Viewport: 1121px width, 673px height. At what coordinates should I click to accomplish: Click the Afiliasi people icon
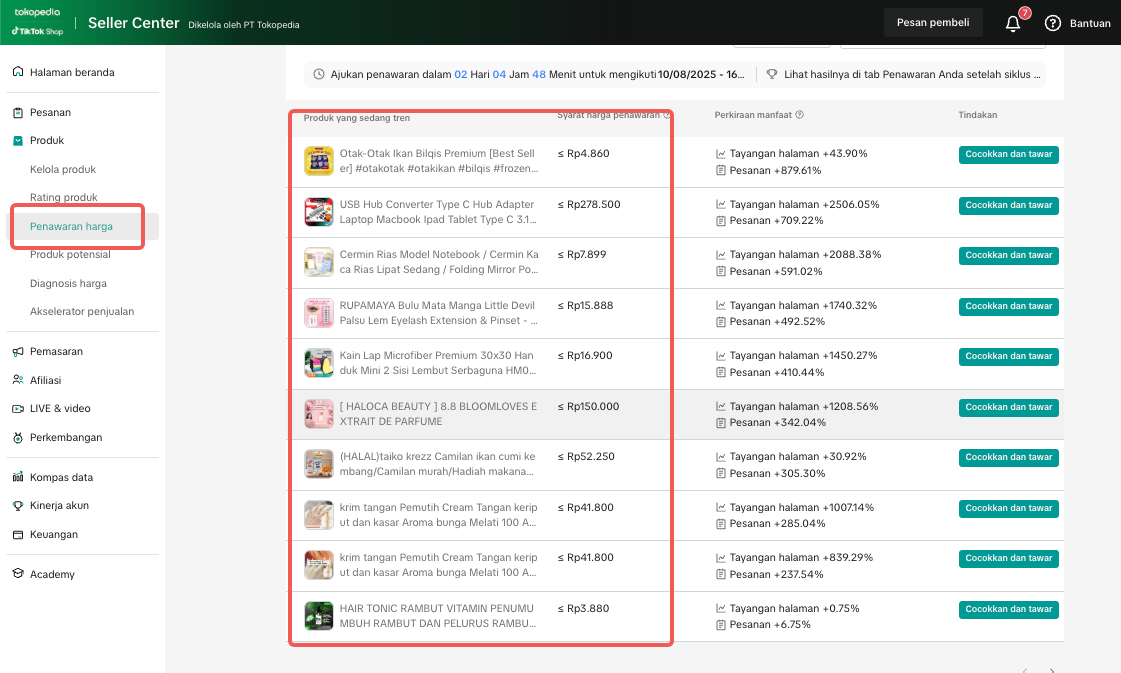click(x=18, y=380)
